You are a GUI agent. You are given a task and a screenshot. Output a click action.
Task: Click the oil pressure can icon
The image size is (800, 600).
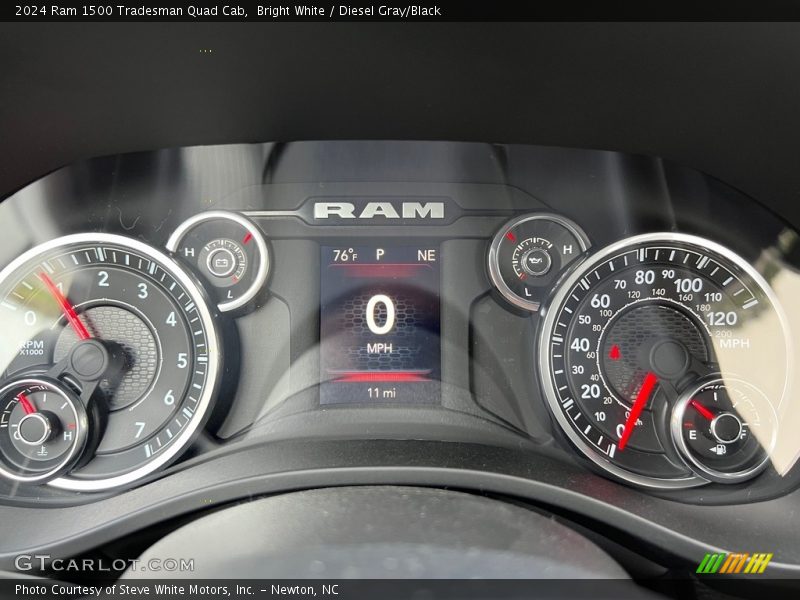538,263
